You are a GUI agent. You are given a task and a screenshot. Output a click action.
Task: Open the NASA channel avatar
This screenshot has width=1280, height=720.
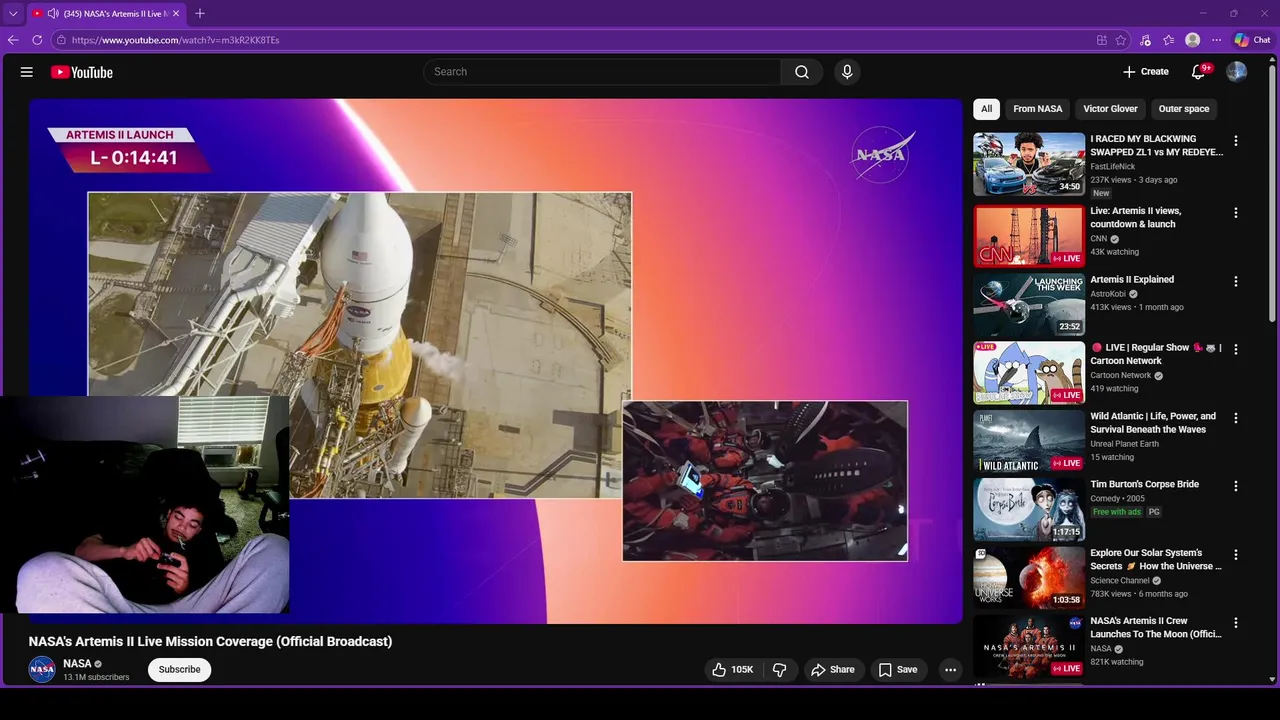click(x=42, y=670)
